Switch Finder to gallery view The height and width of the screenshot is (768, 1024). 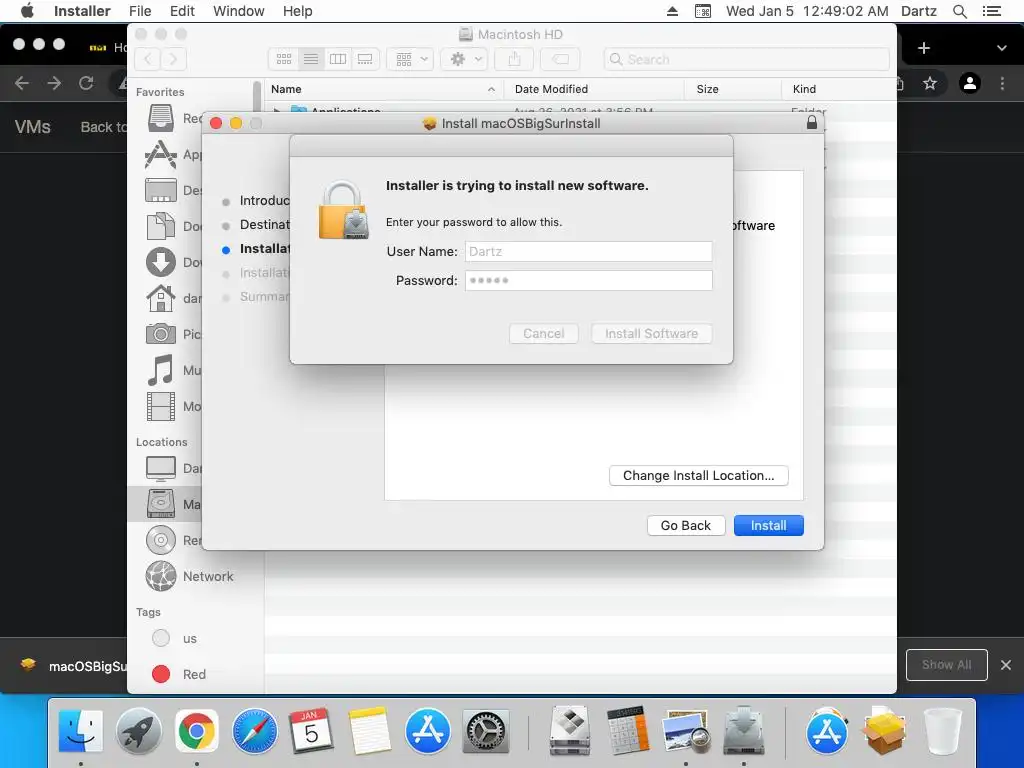coord(365,59)
